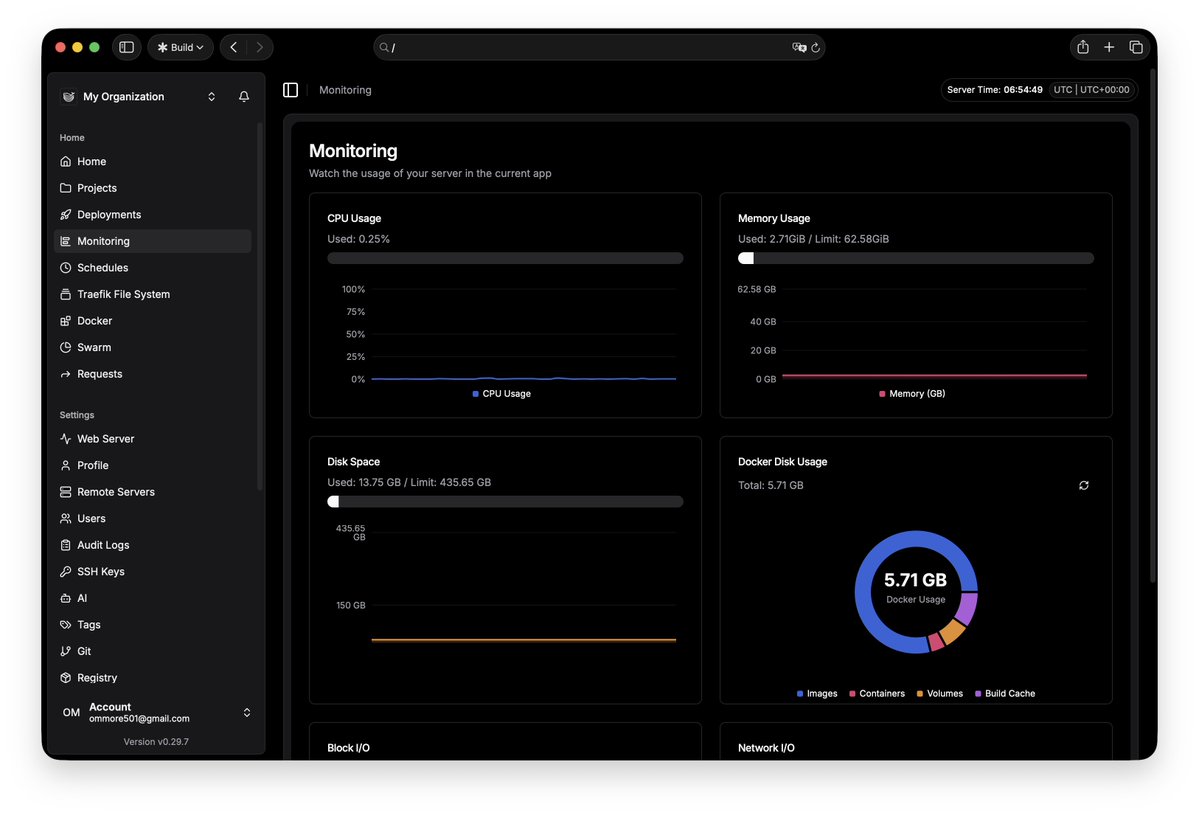Click "Total: 5.71 GB" text

click(x=770, y=485)
